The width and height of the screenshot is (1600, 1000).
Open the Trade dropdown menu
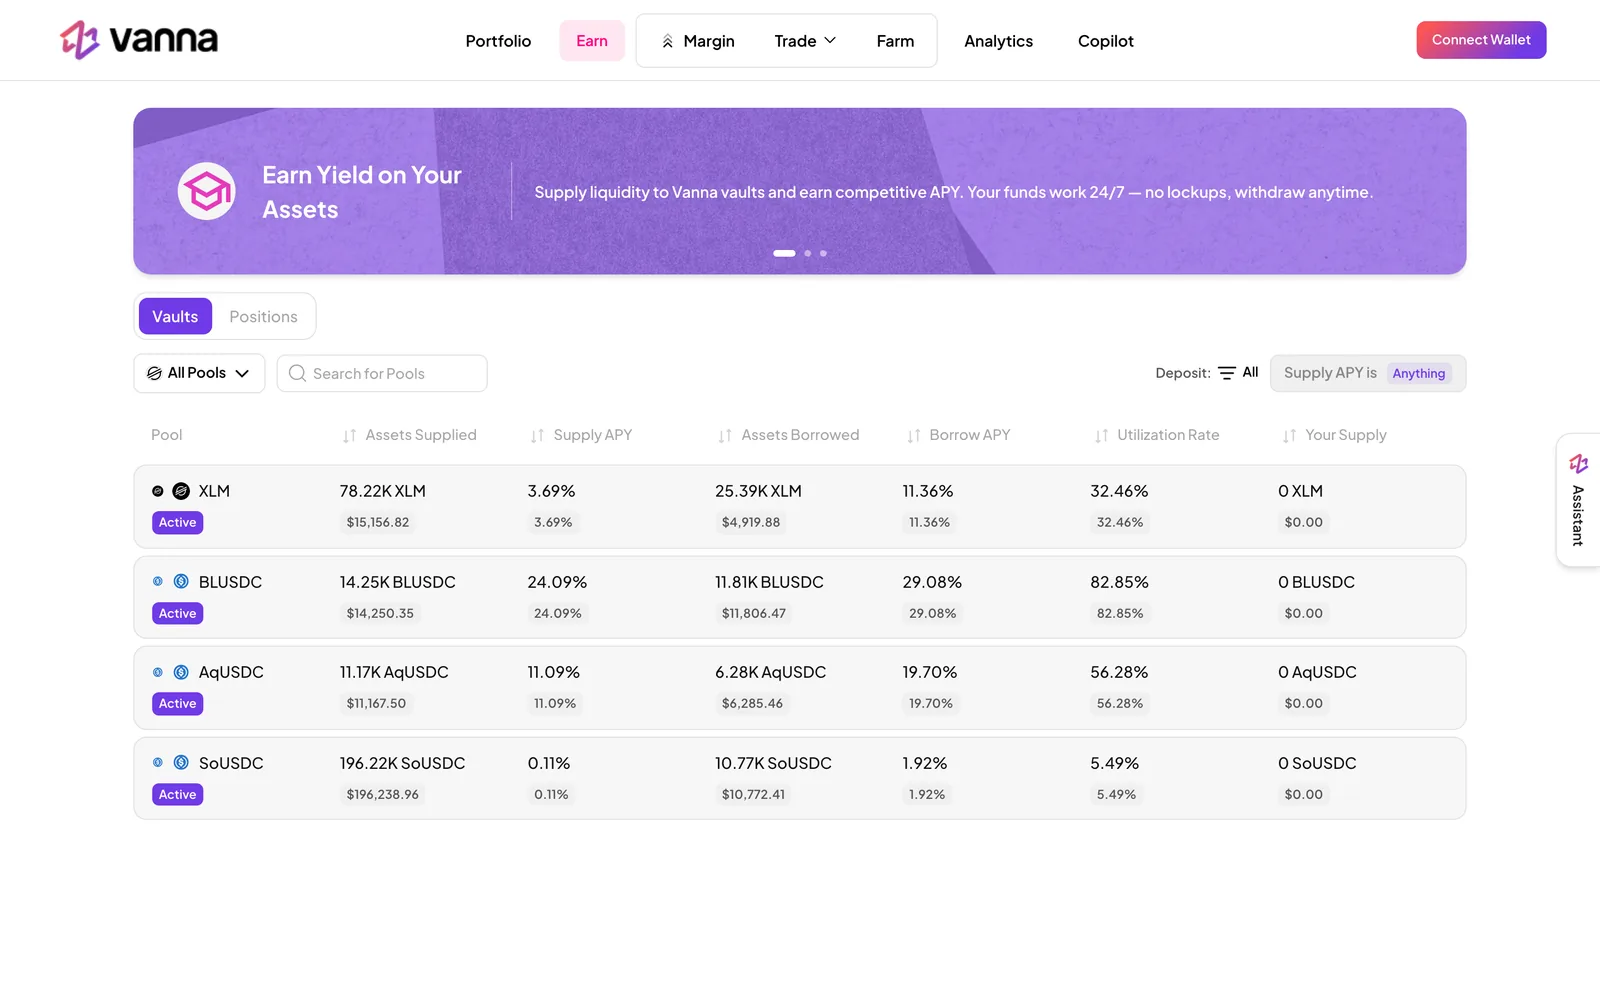[805, 41]
